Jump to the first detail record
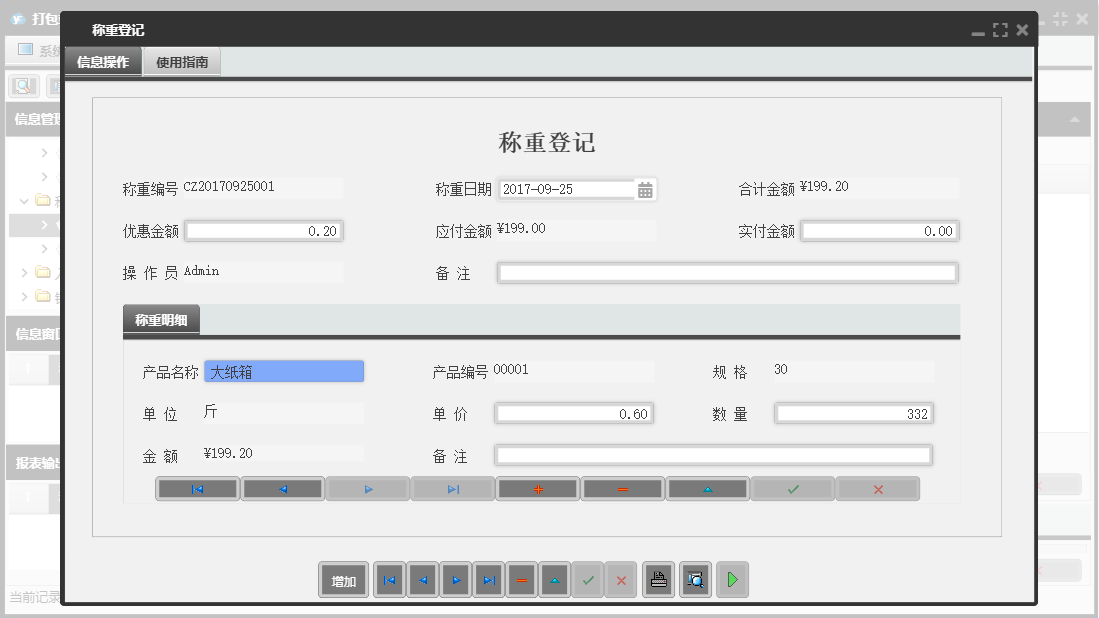Image resolution: width=1099 pixels, height=618 pixels. [x=197, y=488]
